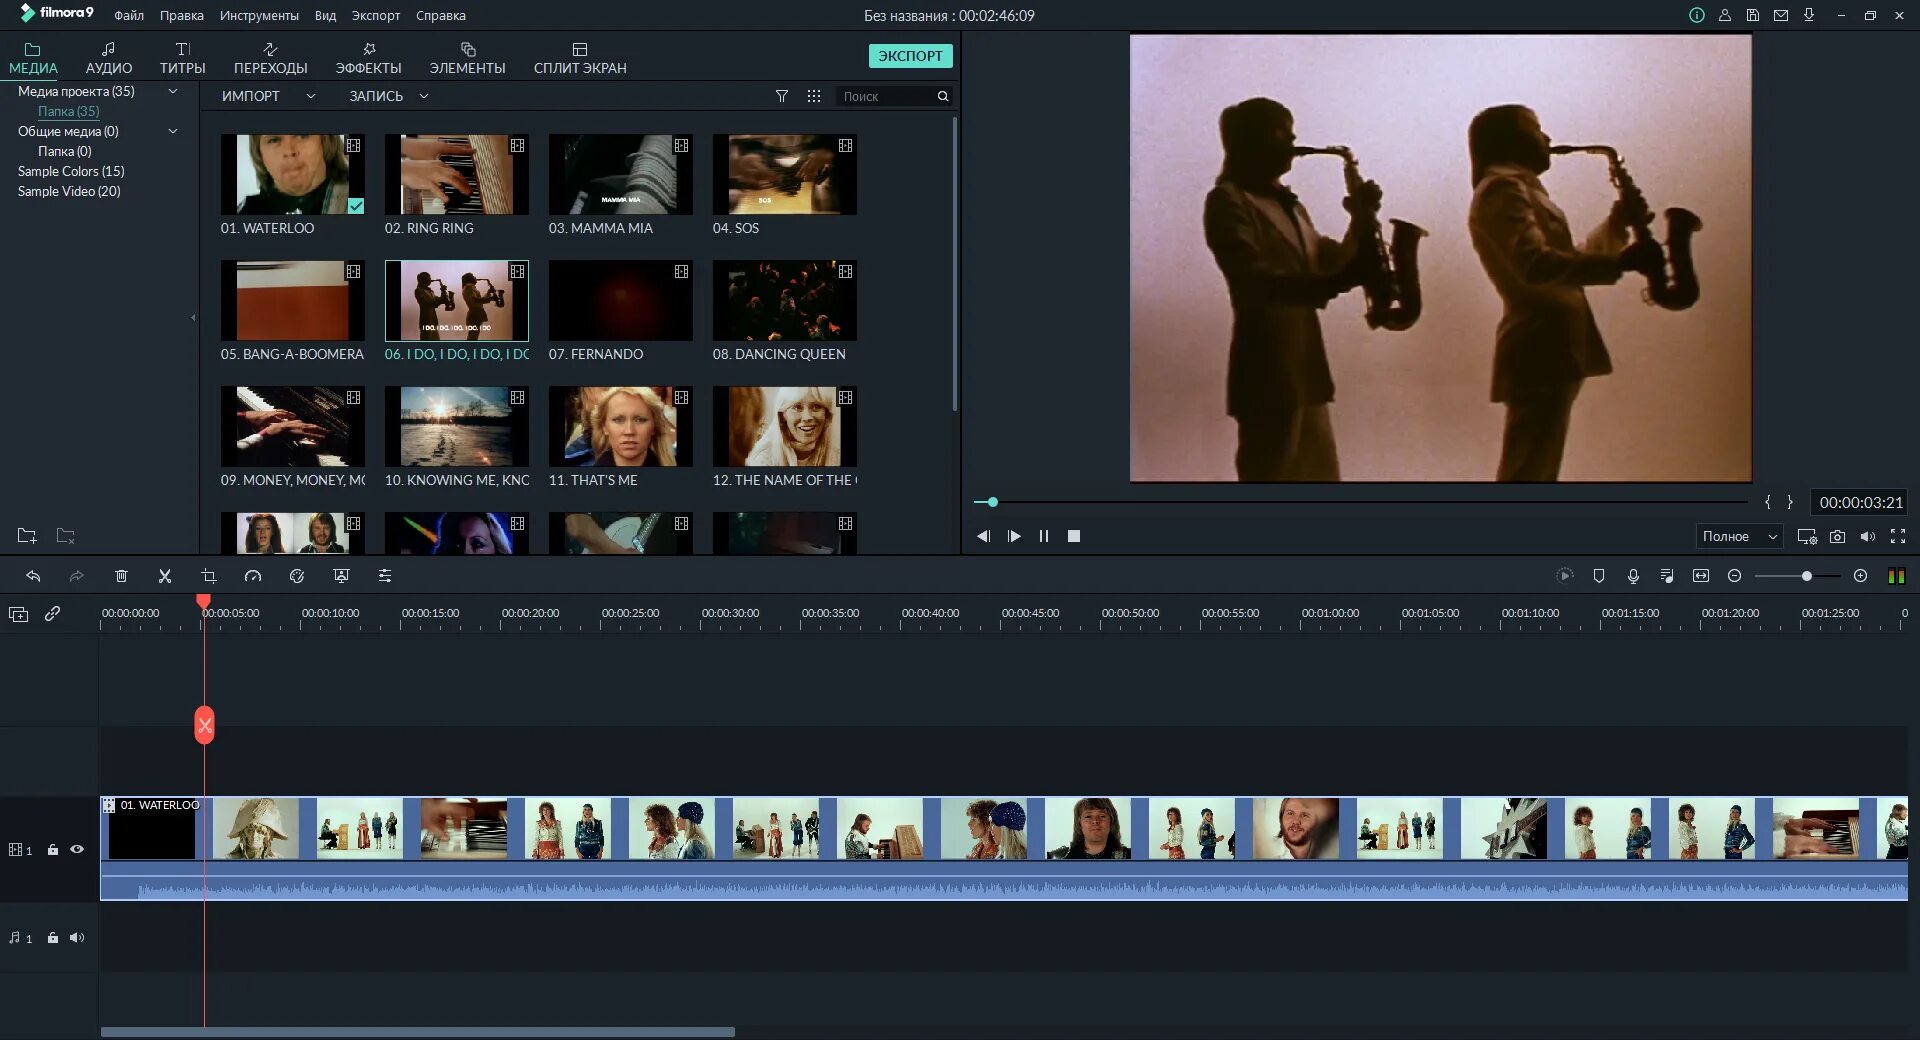
Task: Record voiceover with the microphone icon
Action: pyautogui.click(x=1633, y=576)
